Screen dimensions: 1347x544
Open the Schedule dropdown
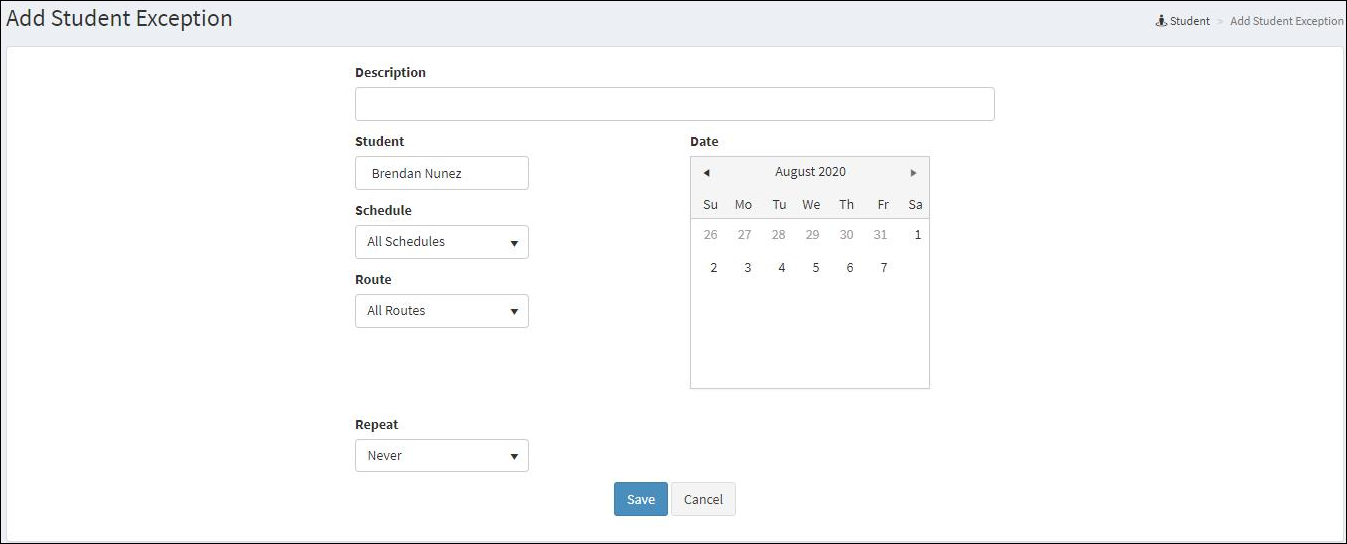(442, 242)
